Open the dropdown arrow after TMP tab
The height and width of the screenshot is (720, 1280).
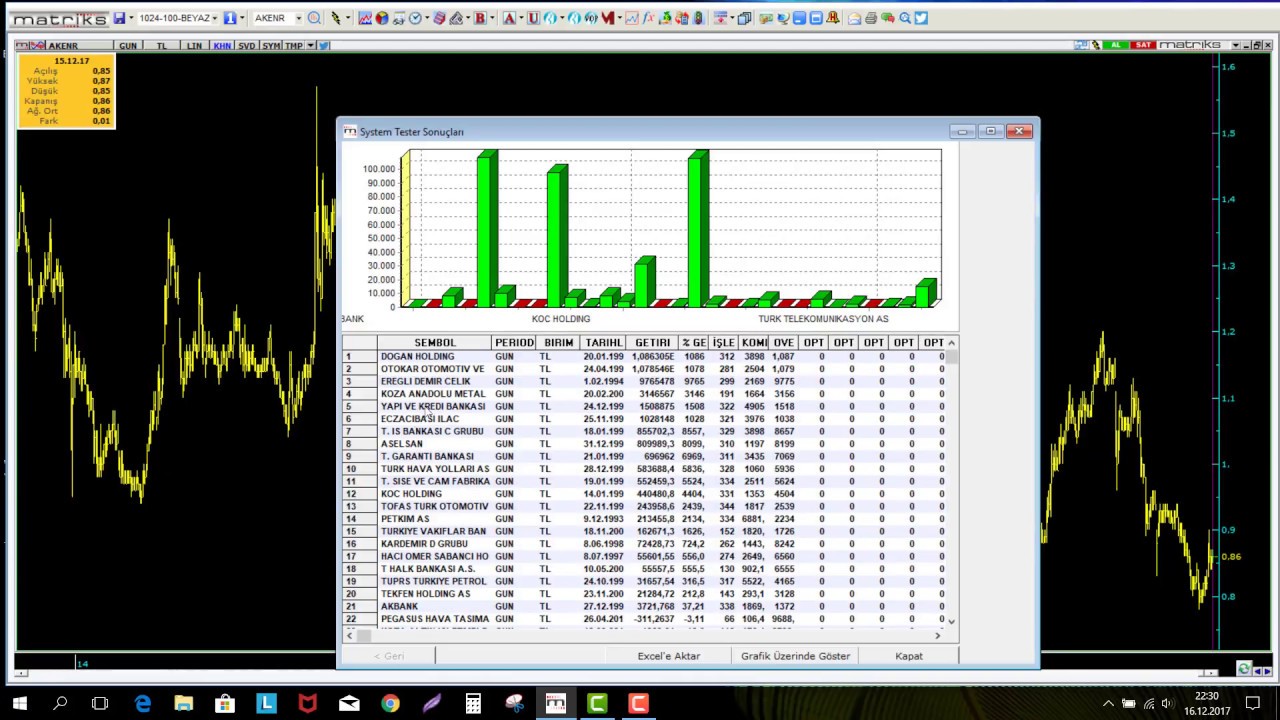tap(311, 46)
